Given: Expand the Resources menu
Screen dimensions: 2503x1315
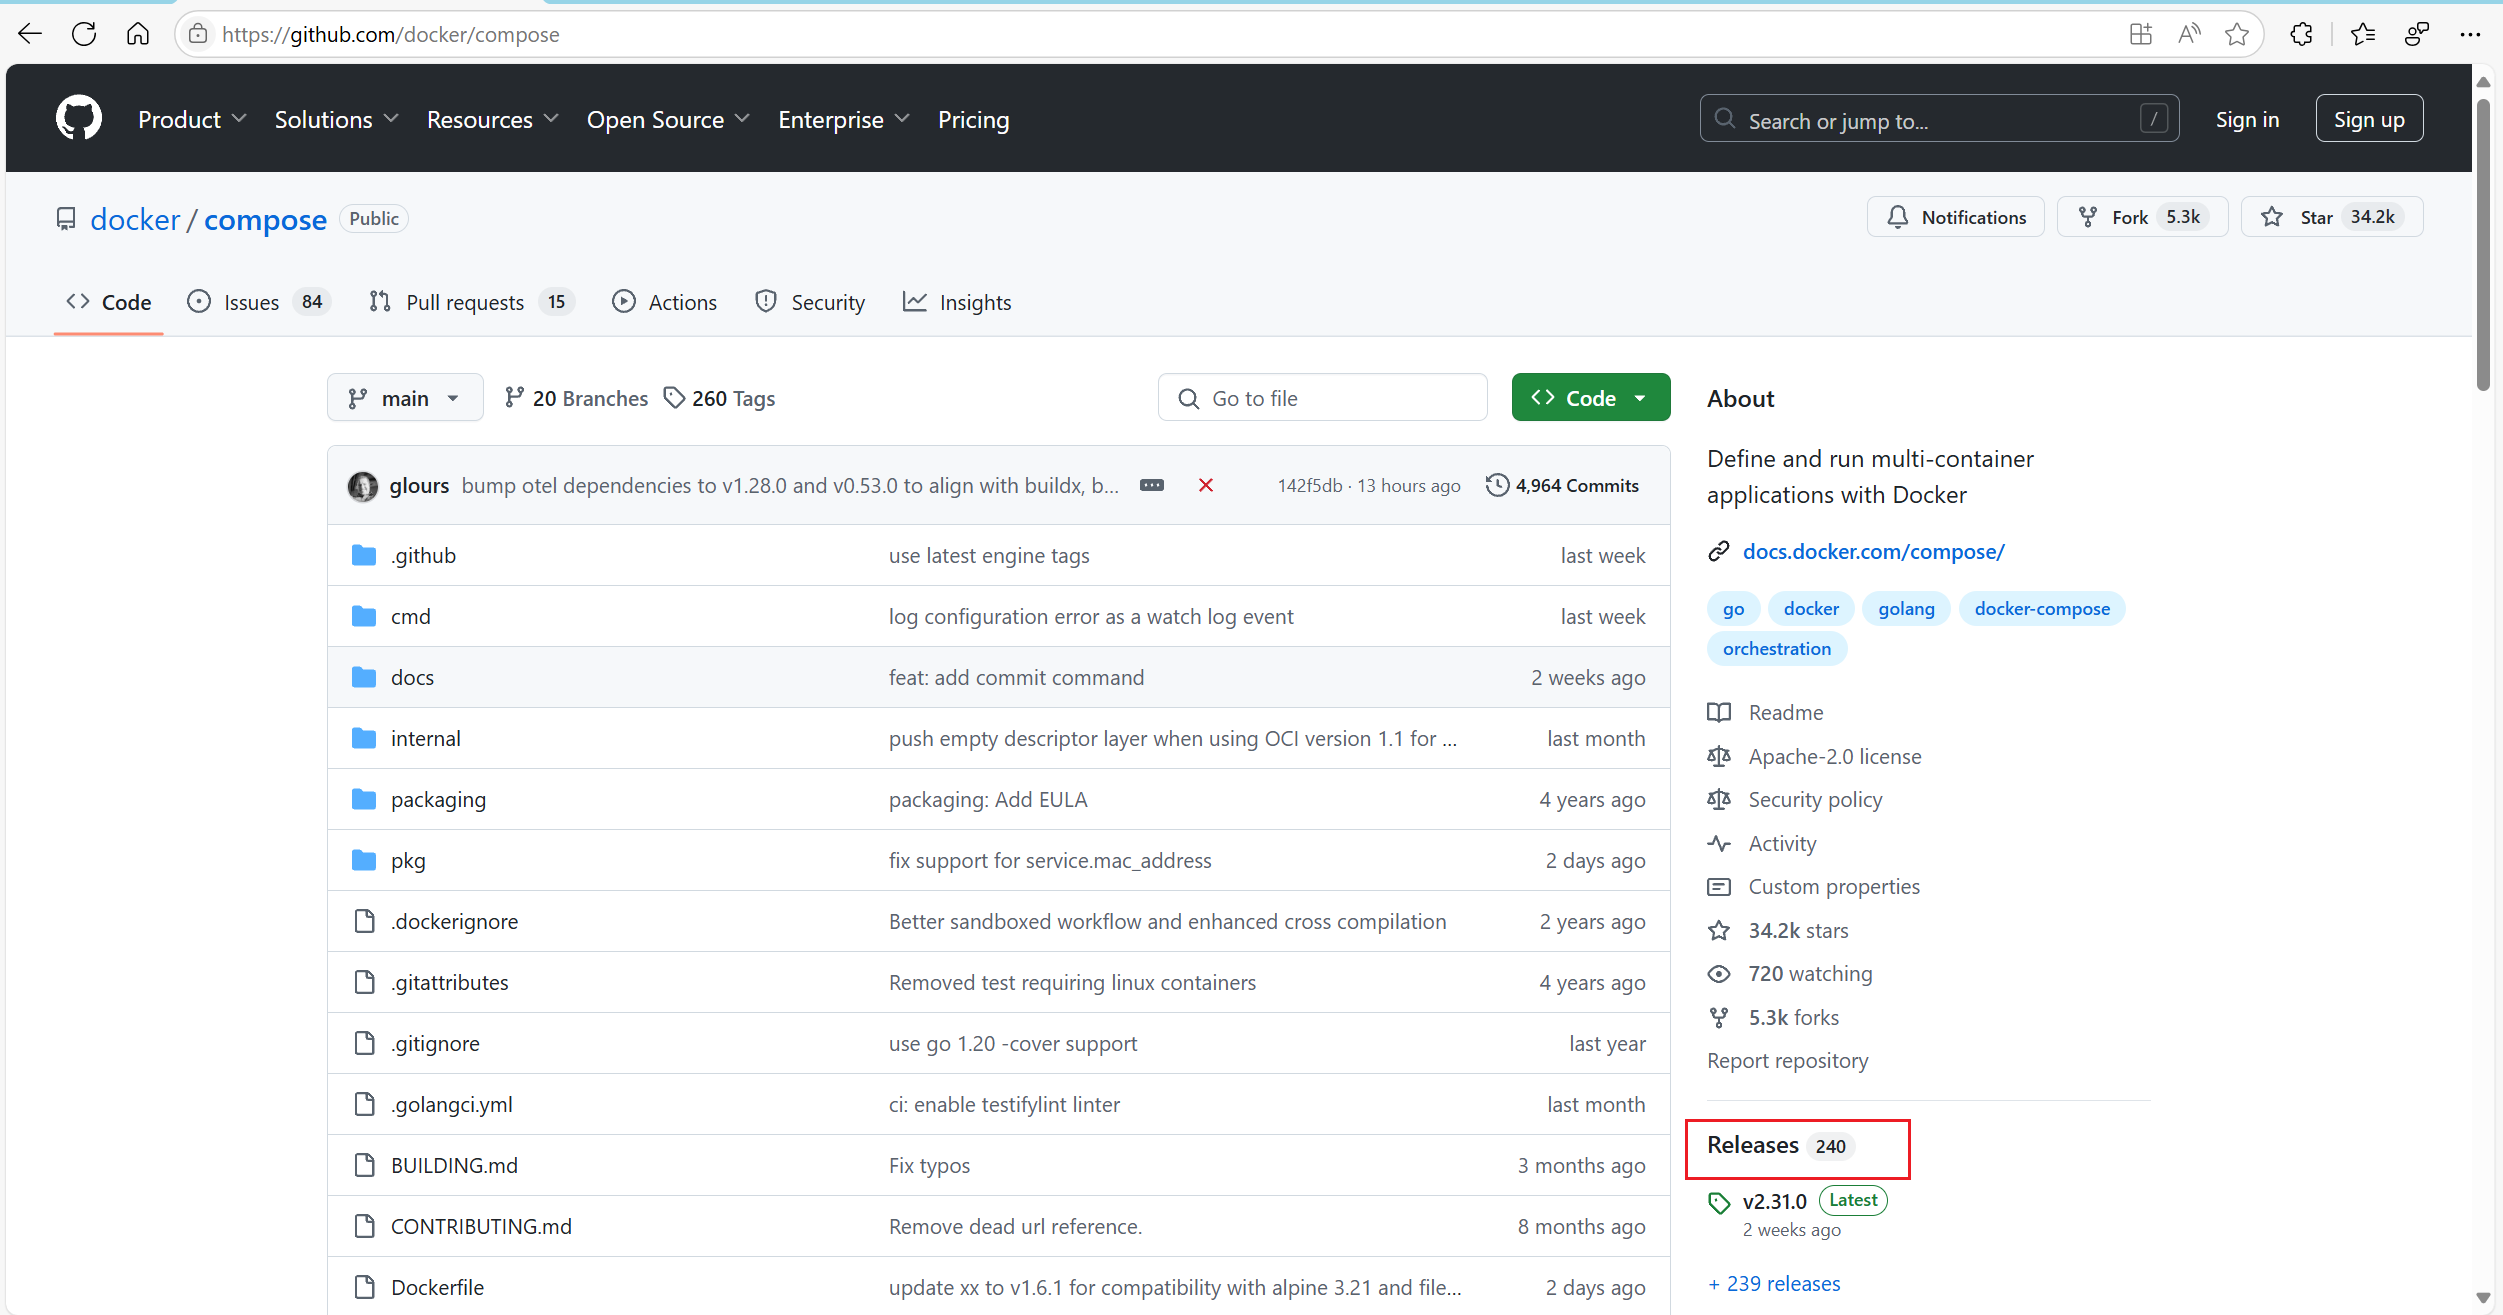Looking at the screenshot, I should (x=493, y=120).
